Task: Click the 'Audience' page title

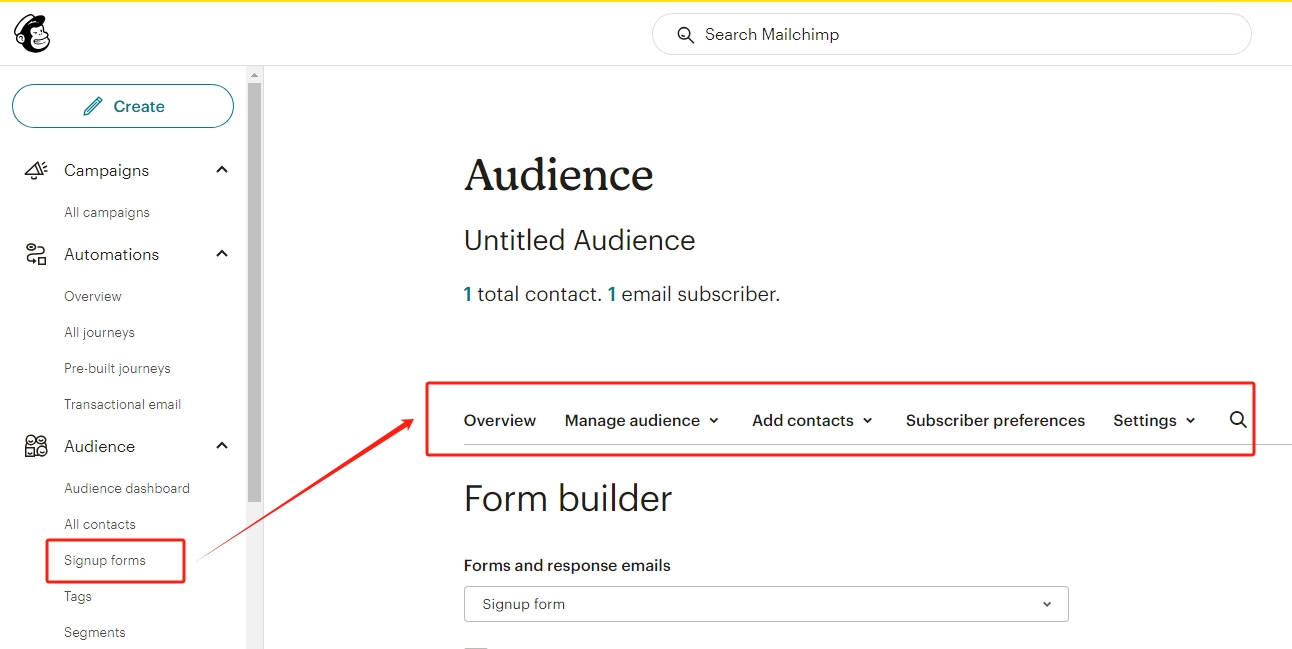Action: click(559, 175)
